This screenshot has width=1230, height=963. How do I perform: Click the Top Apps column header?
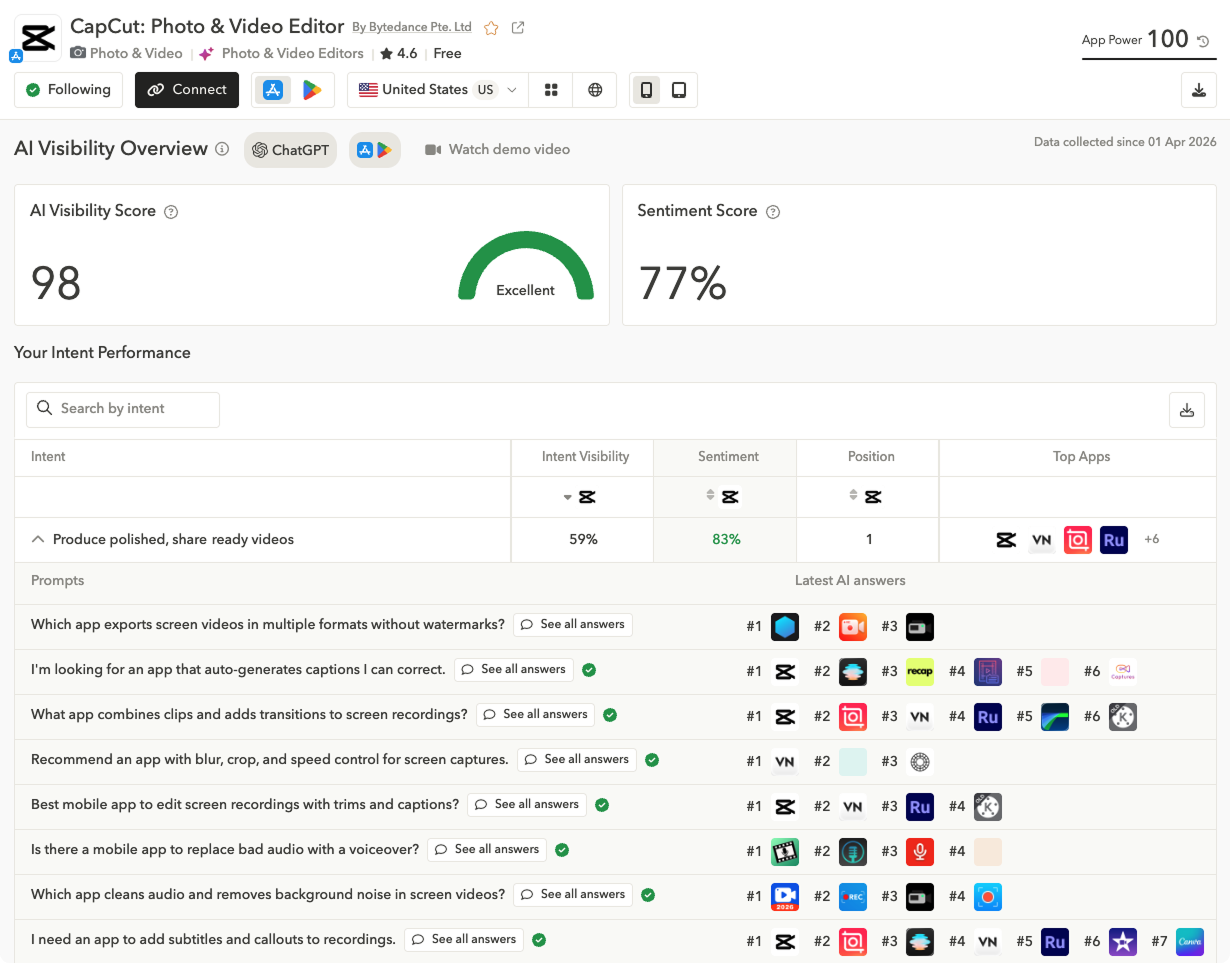(x=1082, y=457)
